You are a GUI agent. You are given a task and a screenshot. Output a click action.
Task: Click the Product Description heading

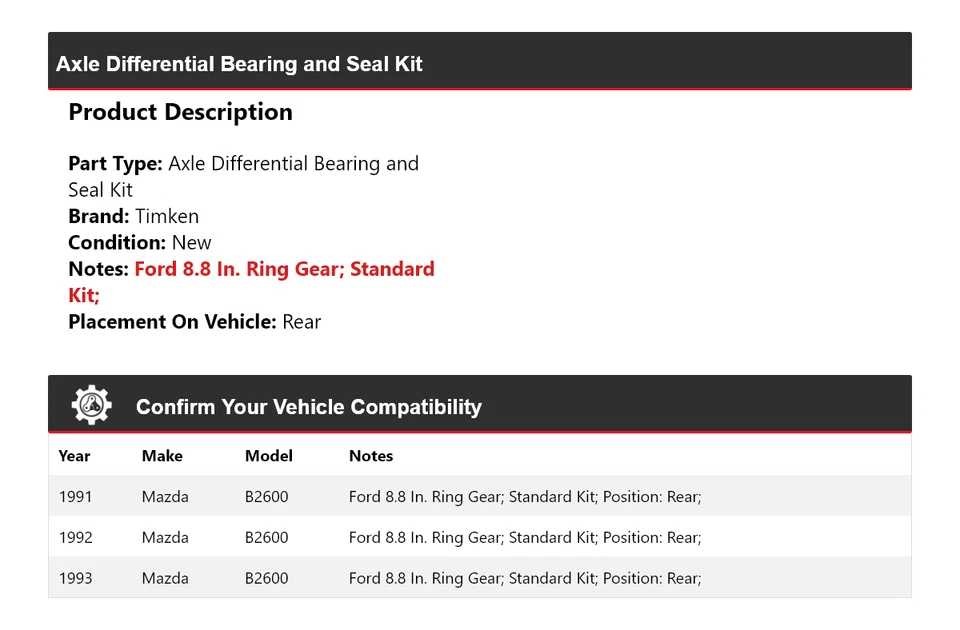click(180, 112)
